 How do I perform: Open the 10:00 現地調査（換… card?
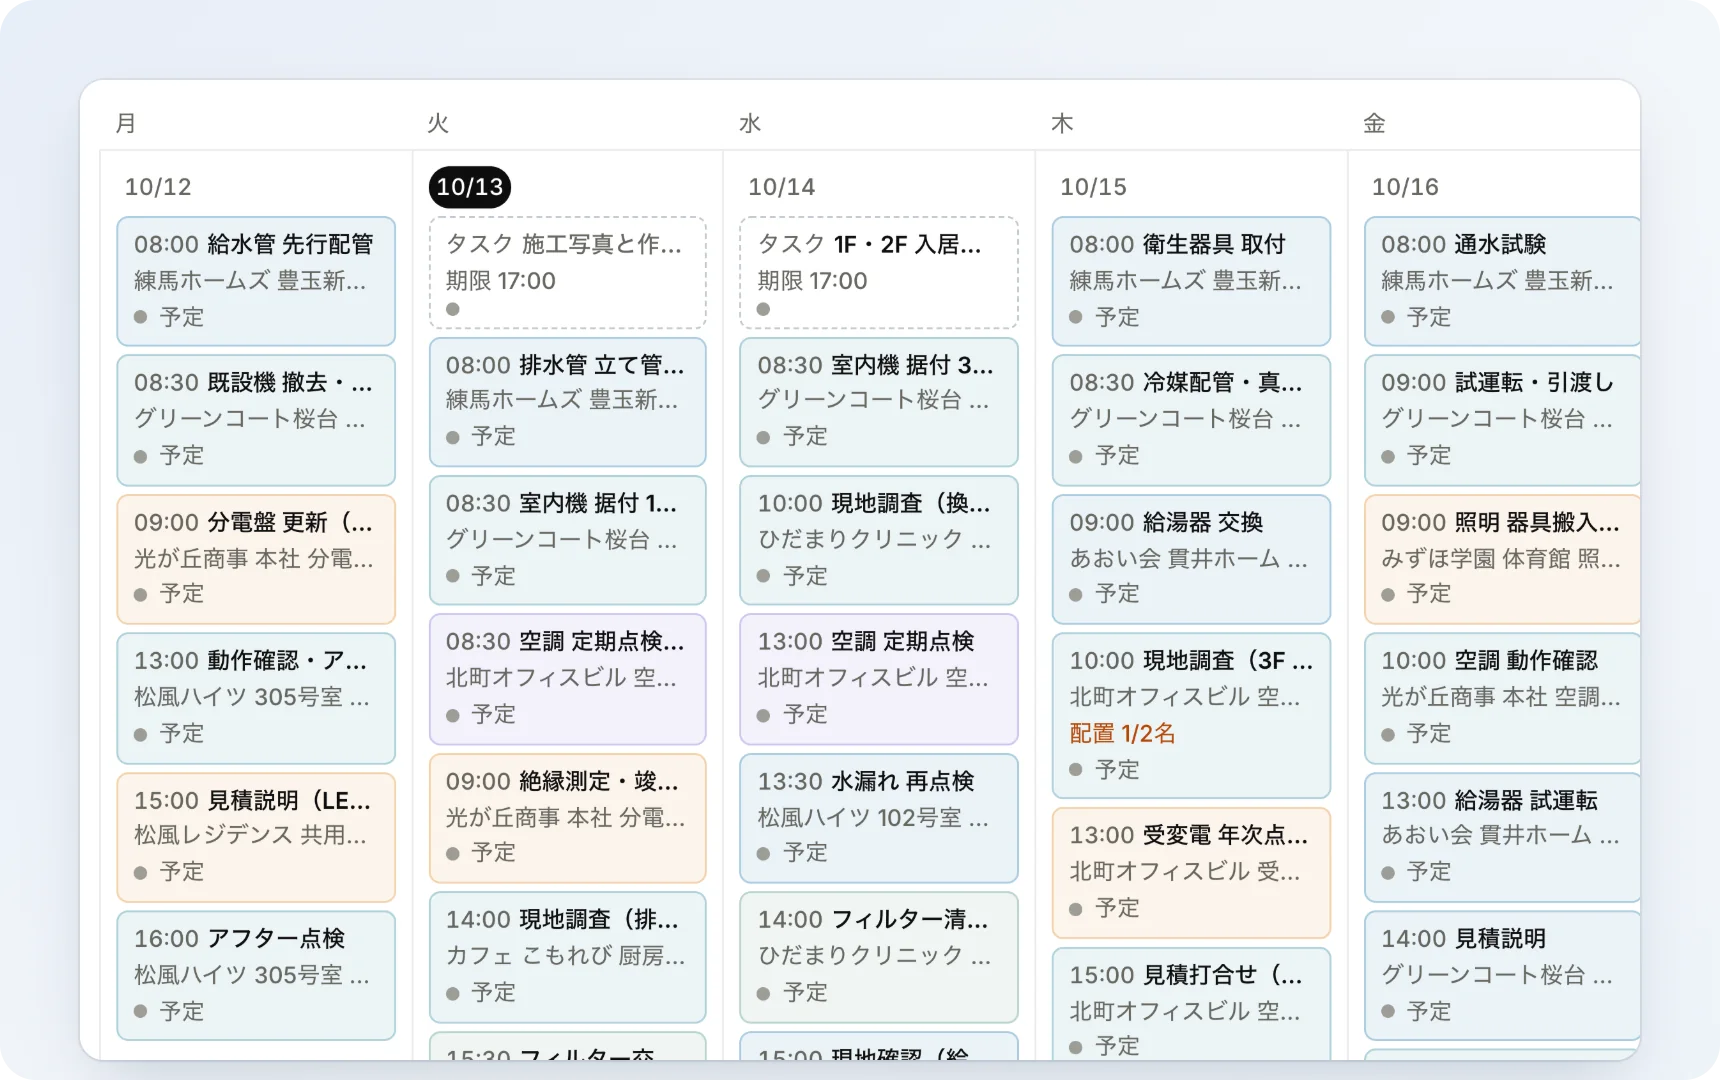pyautogui.click(x=879, y=540)
